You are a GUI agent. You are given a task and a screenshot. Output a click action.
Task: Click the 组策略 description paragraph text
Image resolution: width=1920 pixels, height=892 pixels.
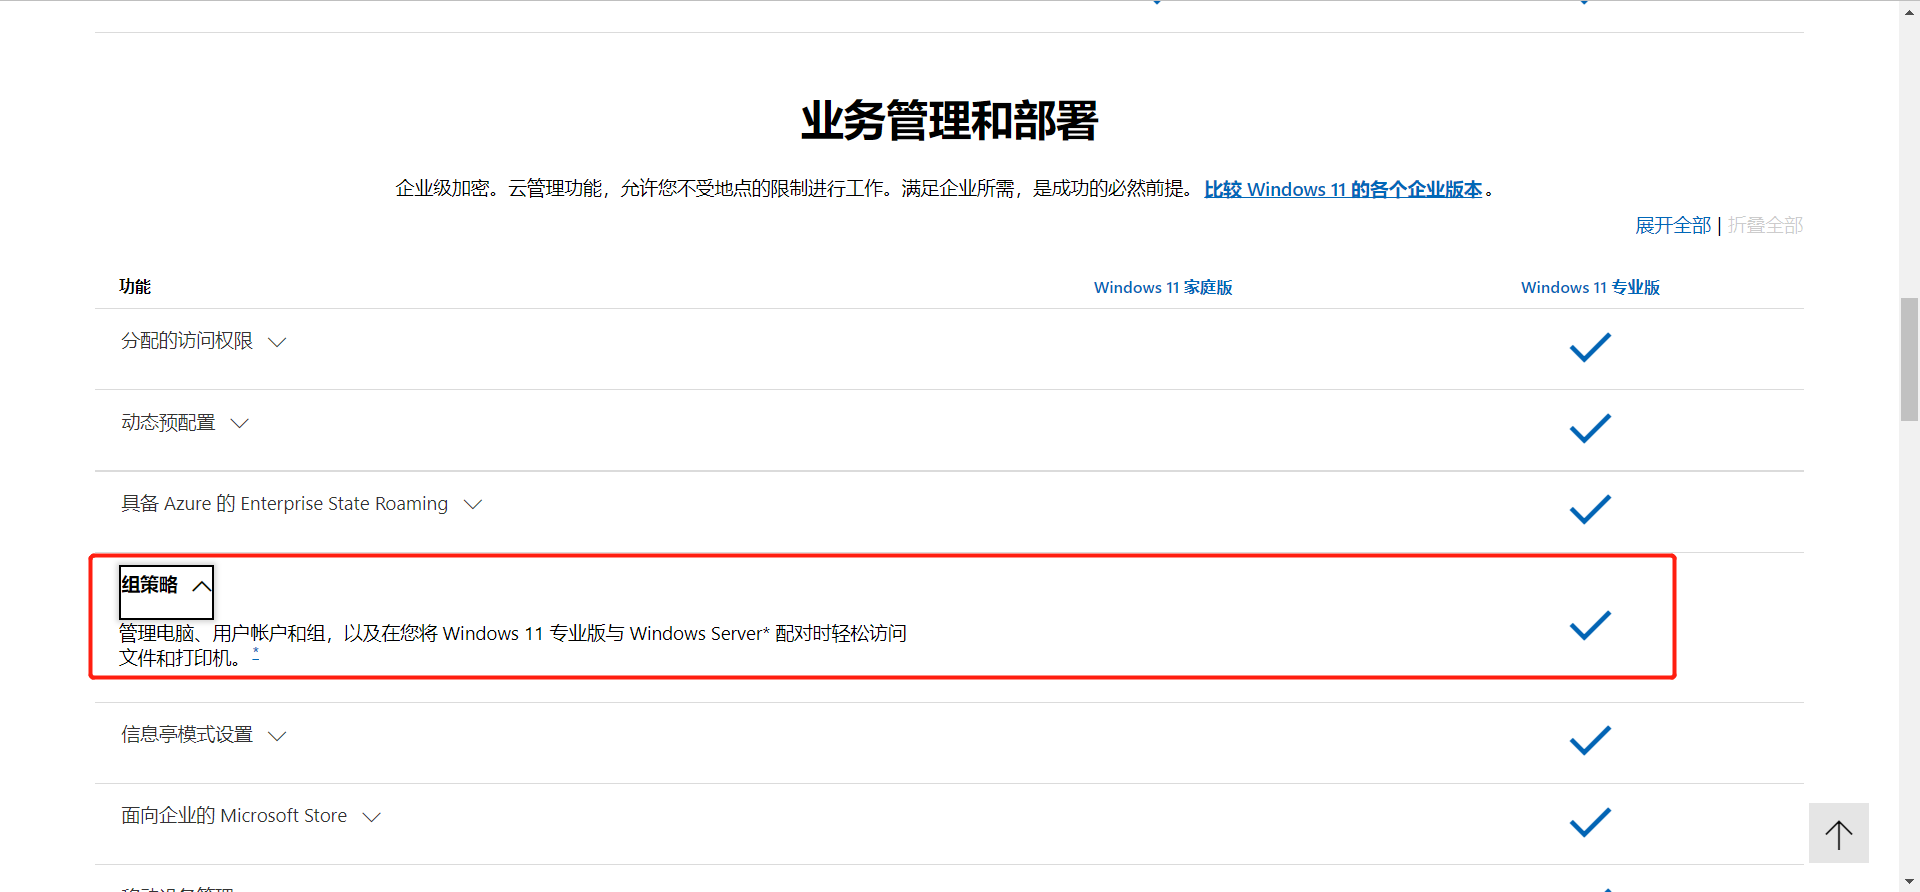(513, 645)
